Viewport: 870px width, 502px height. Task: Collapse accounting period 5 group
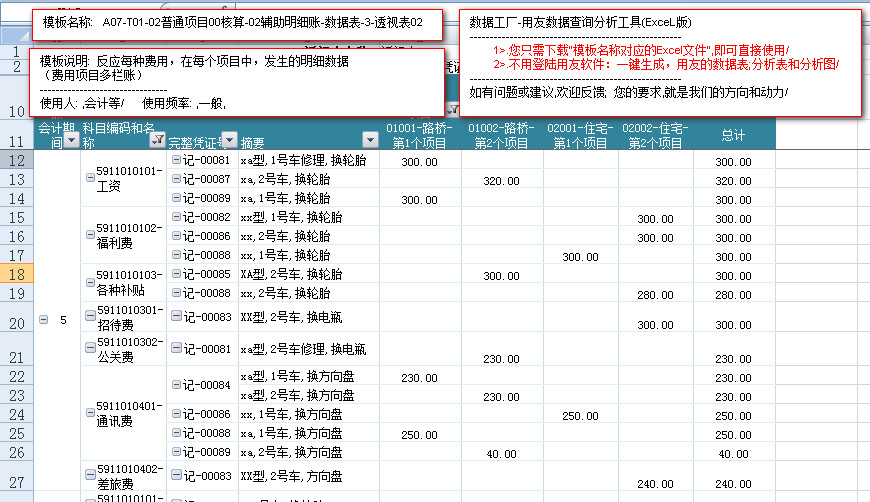(43, 320)
